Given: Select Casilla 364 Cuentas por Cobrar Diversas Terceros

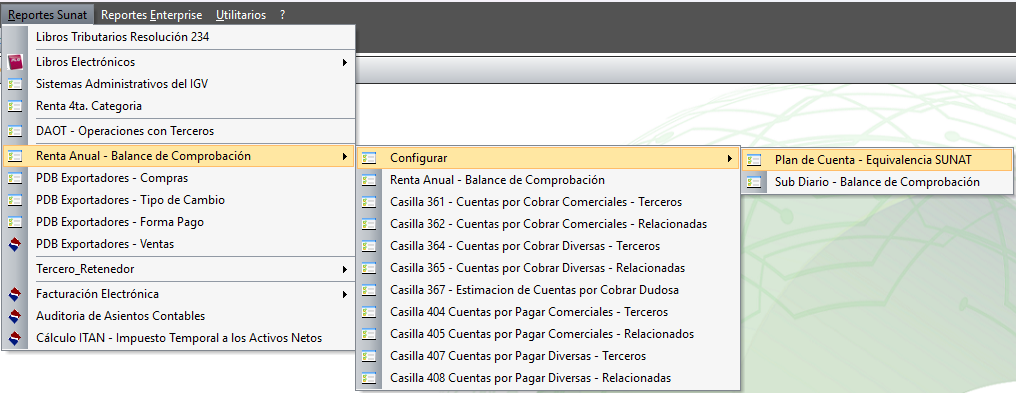Looking at the screenshot, I should pos(548,246).
